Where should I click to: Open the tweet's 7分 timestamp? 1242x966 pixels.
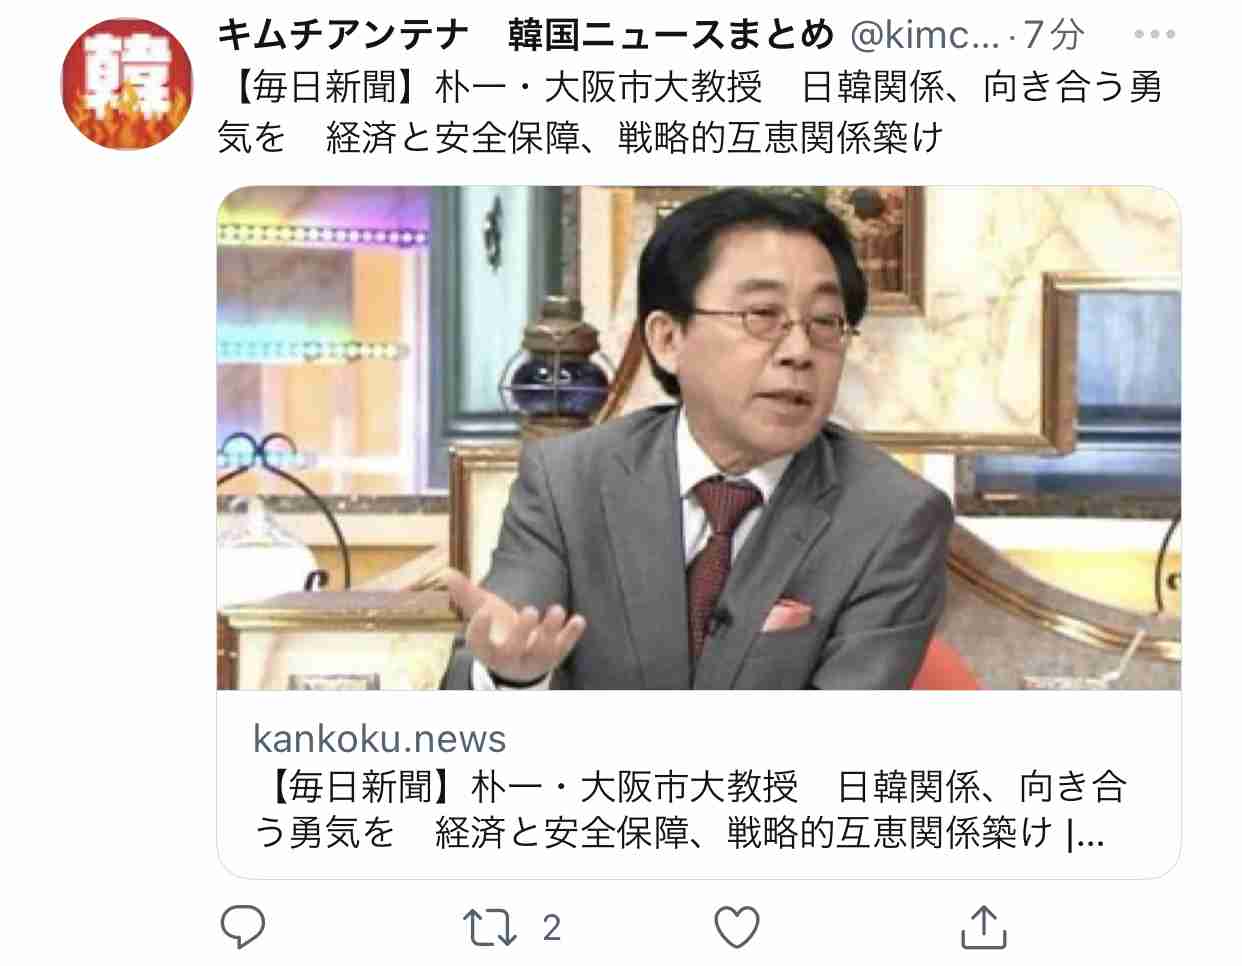coord(1054,36)
